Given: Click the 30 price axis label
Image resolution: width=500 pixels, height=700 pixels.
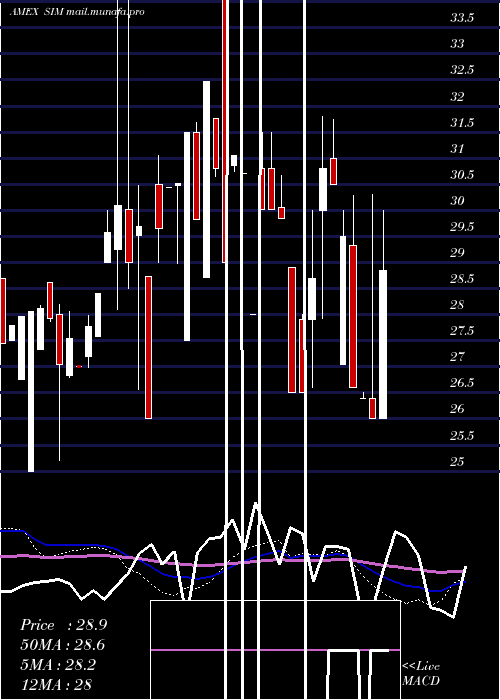Looking at the screenshot, I should pyautogui.click(x=457, y=201).
